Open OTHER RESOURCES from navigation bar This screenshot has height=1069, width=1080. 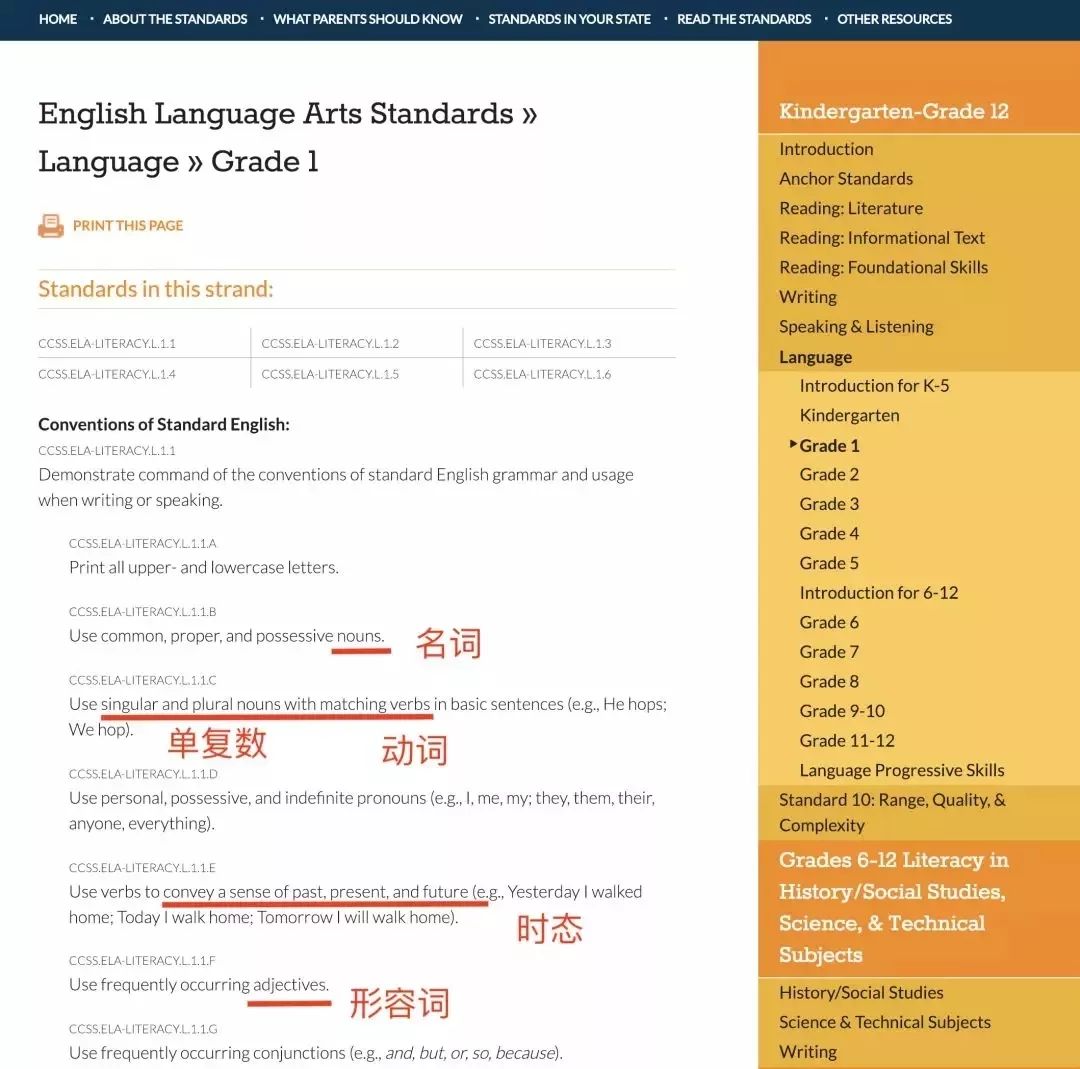(x=894, y=19)
